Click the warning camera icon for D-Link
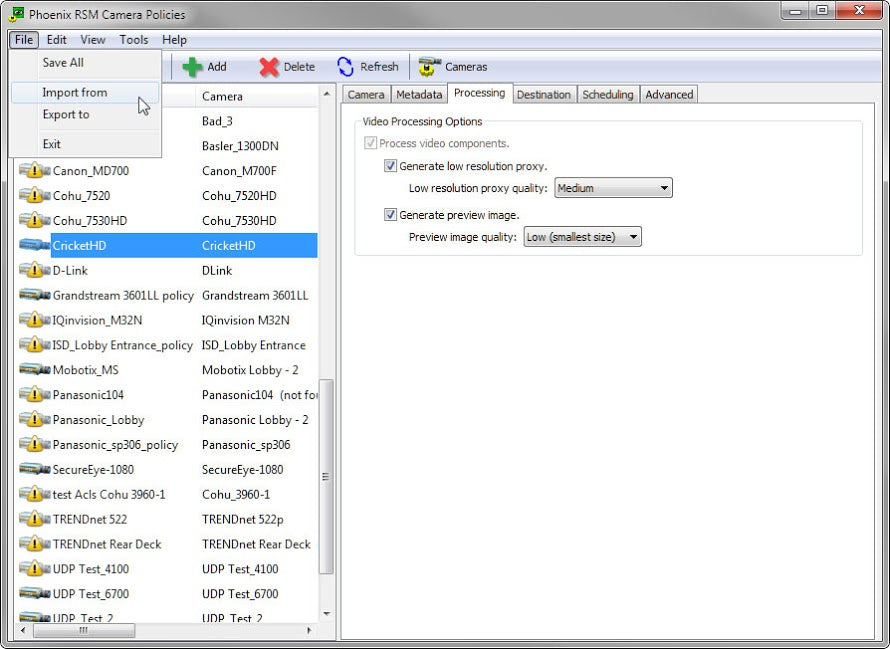The image size is (890, 649). (34, 270)
